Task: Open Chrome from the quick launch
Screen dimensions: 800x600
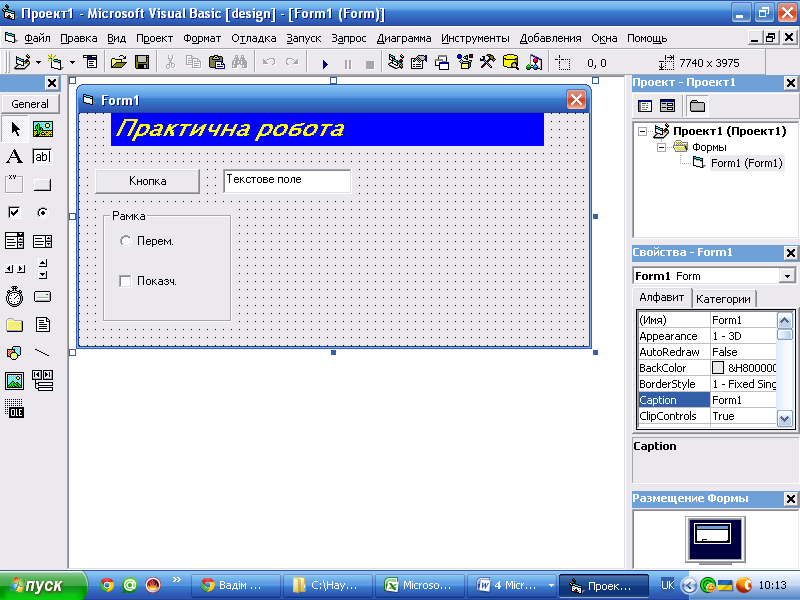Action: 107,585
